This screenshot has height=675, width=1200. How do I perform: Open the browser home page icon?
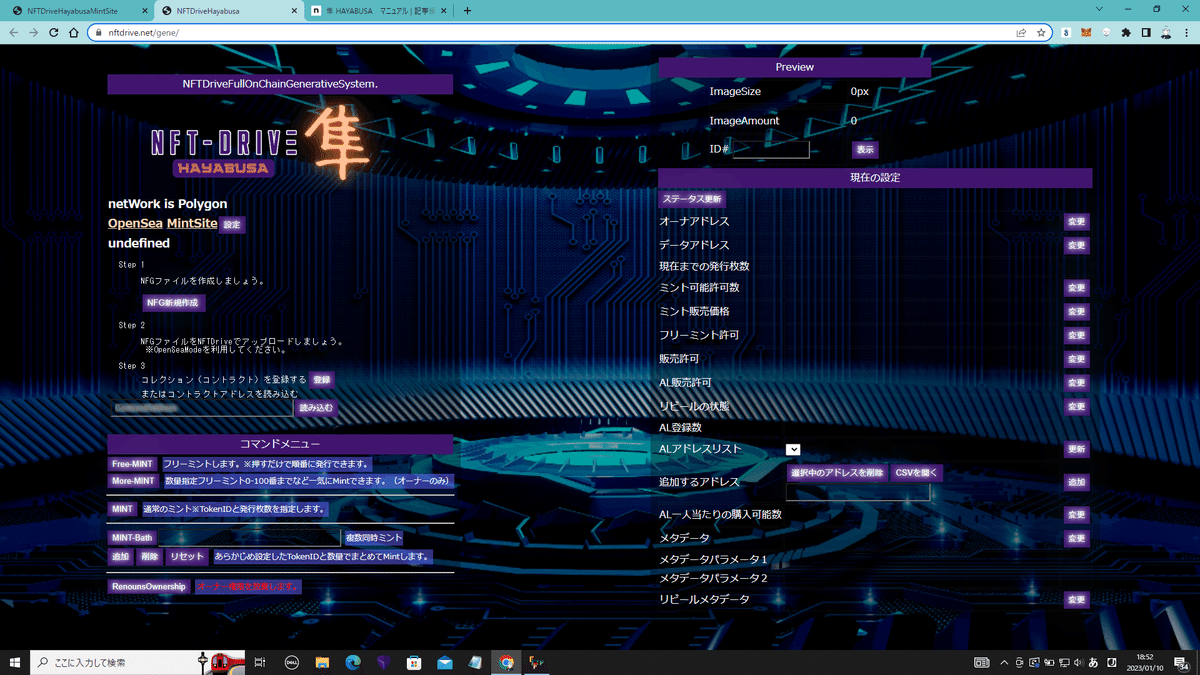[74, 32]
